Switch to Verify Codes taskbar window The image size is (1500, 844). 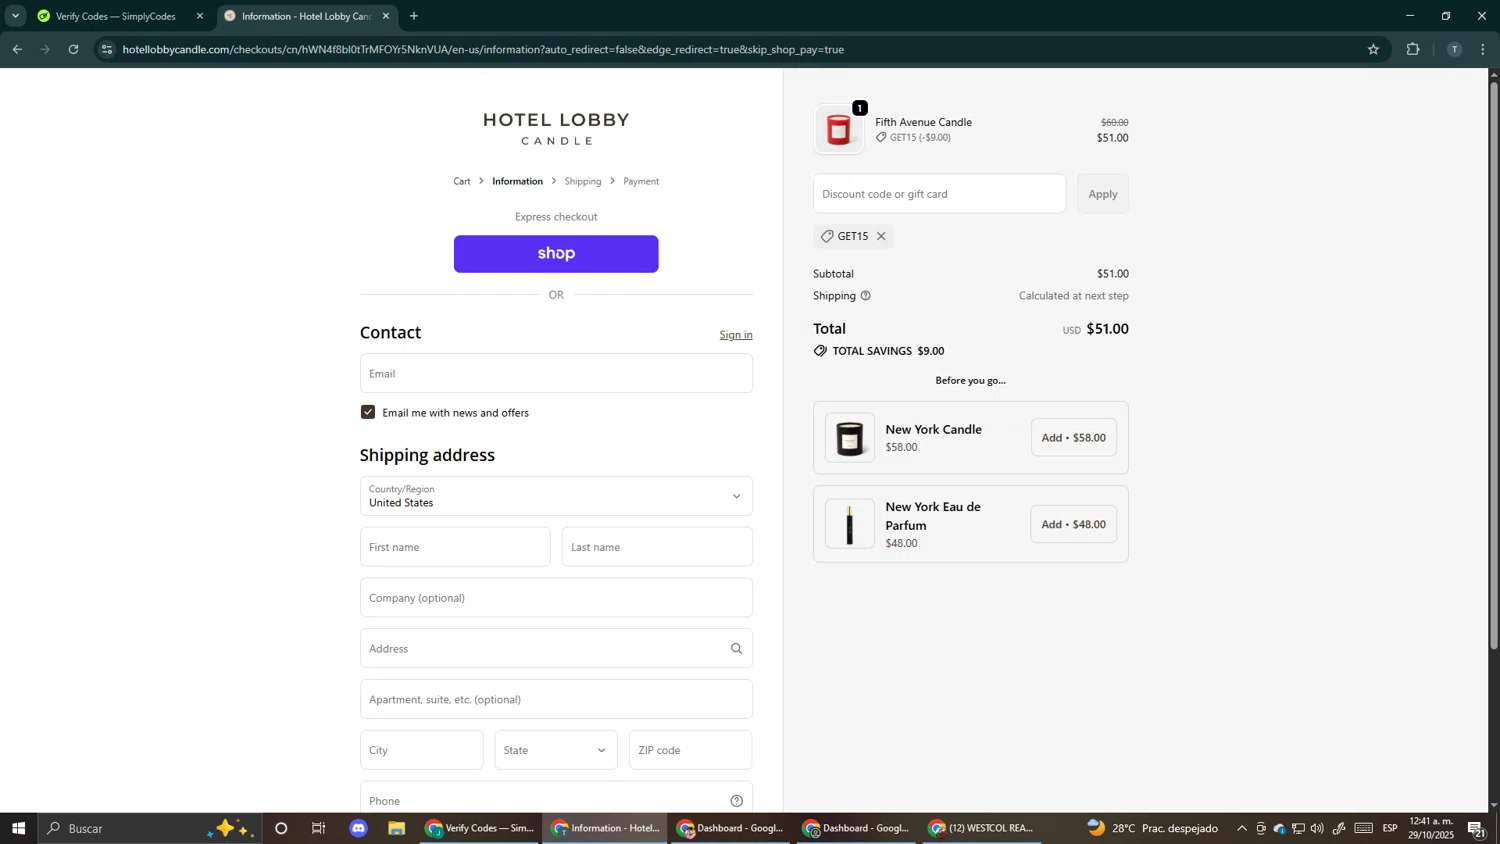point(481,828)
